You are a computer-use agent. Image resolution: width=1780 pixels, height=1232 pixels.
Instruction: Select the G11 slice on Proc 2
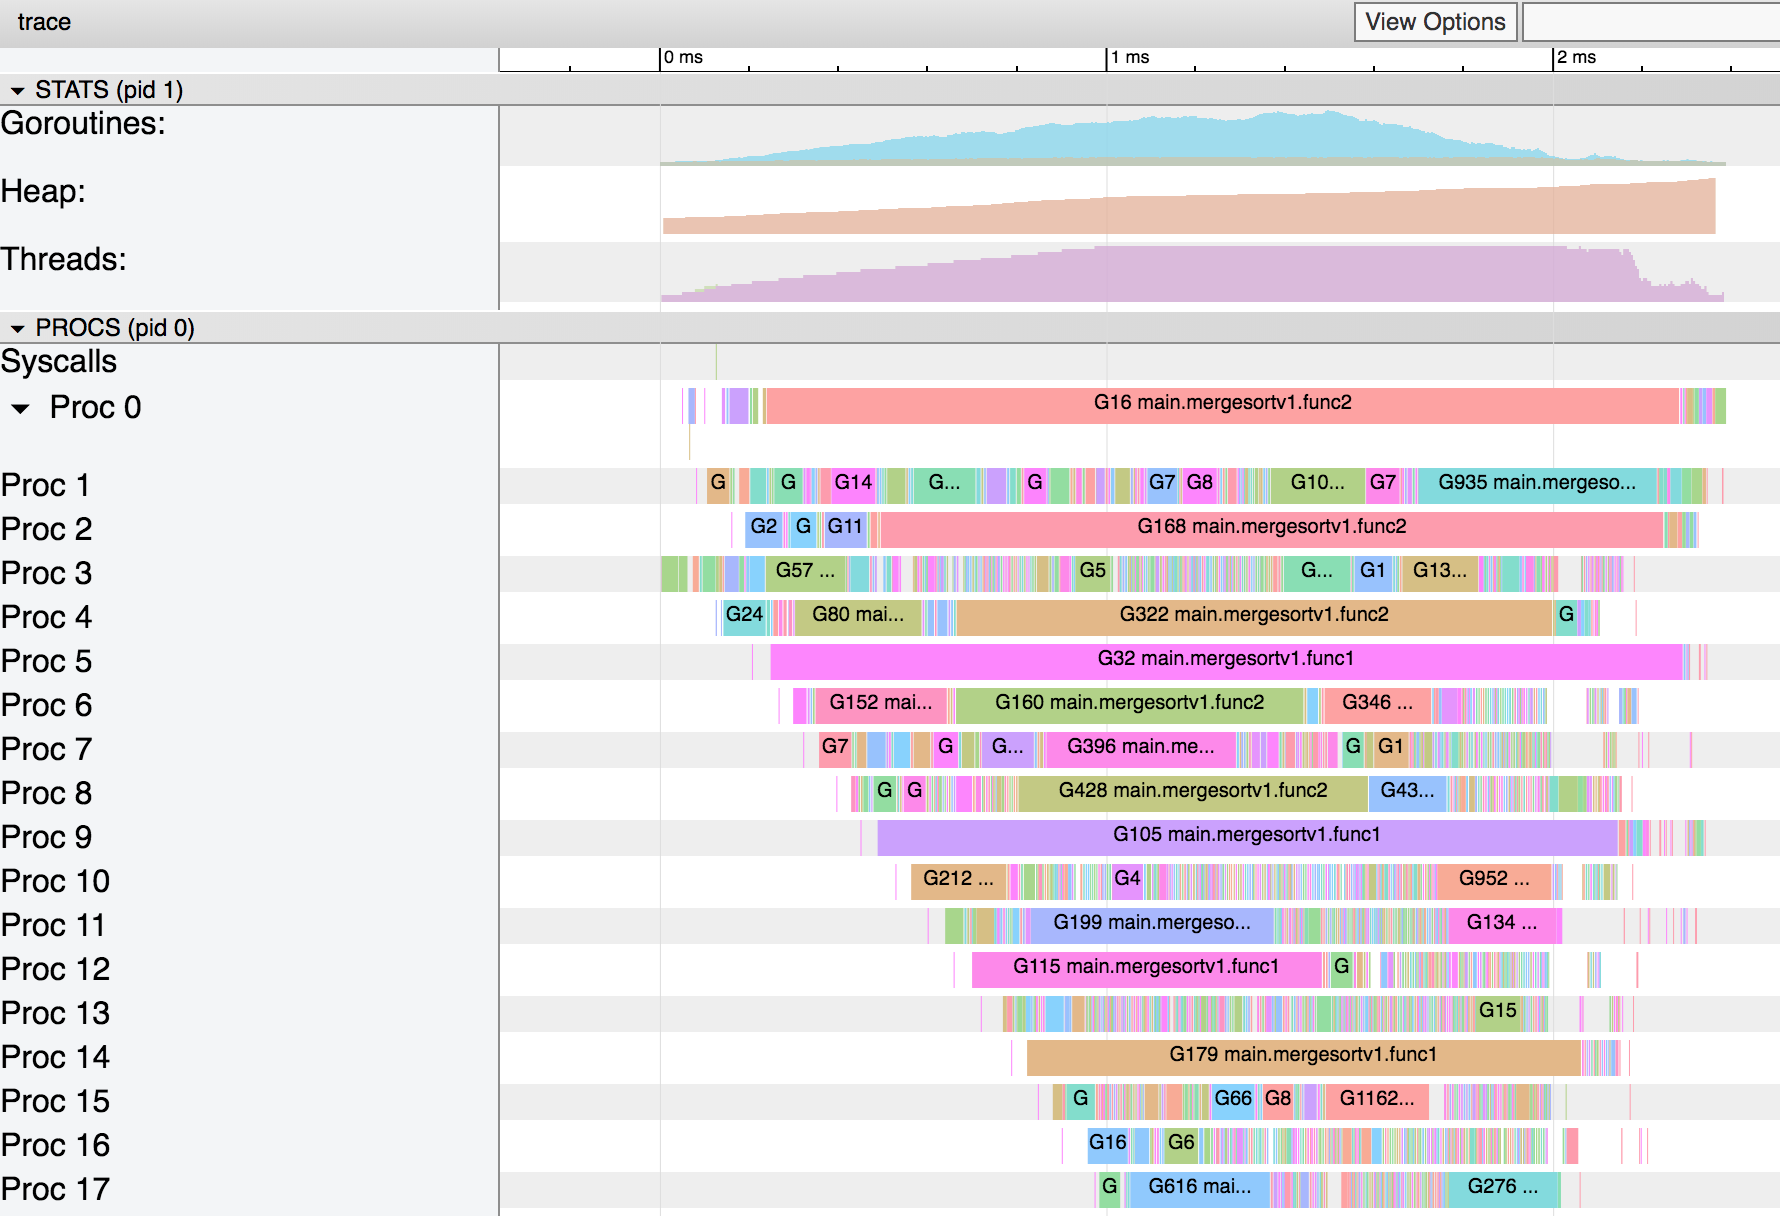(845, 529)
